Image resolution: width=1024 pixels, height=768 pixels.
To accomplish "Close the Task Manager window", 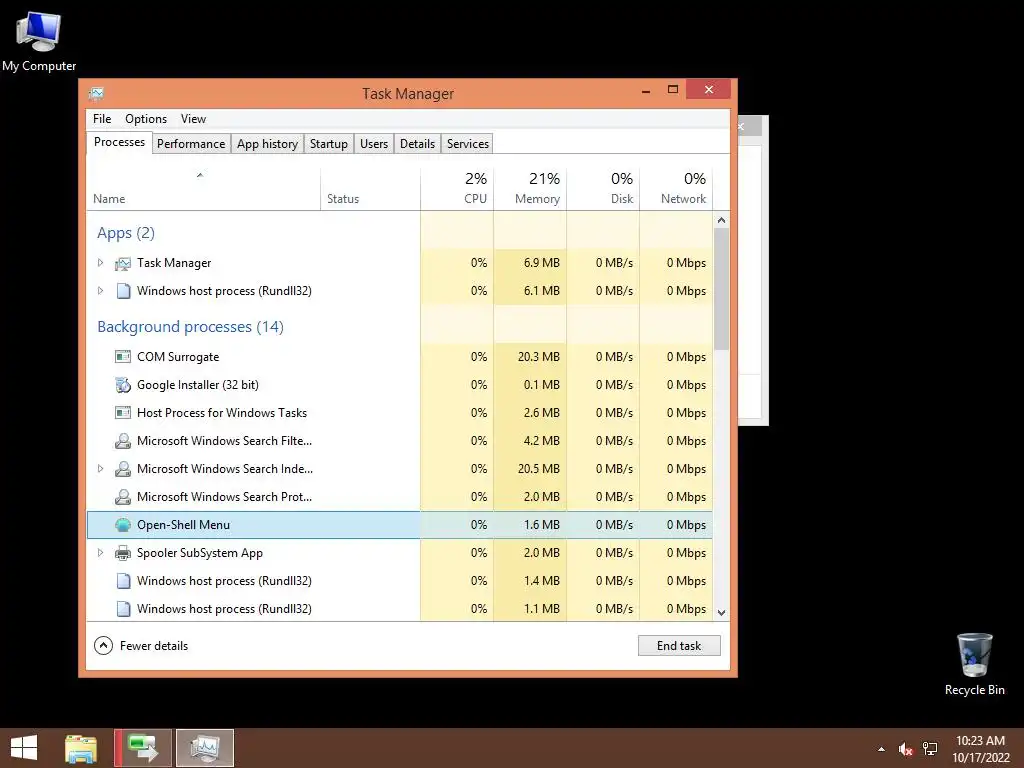I will click(x=709, y=89).
